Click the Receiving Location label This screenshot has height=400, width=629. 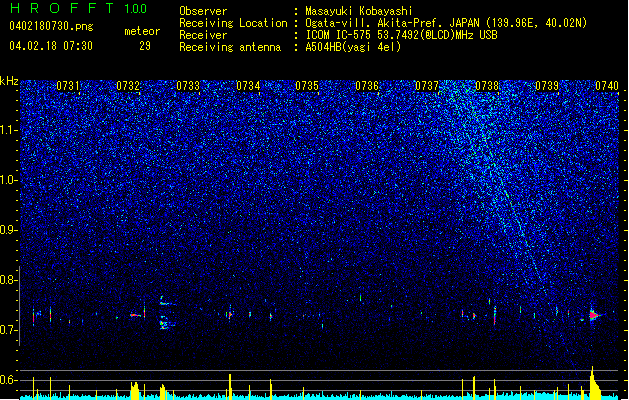coord(233,23)
